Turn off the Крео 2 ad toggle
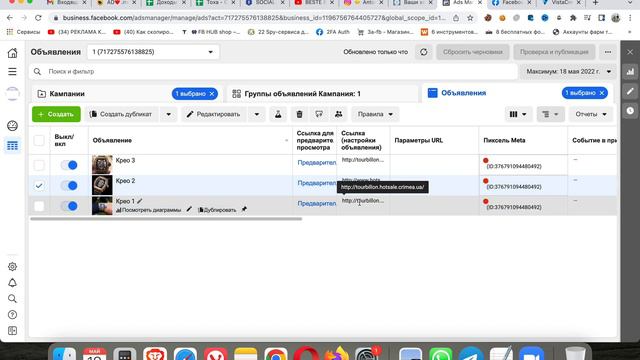 69,185
